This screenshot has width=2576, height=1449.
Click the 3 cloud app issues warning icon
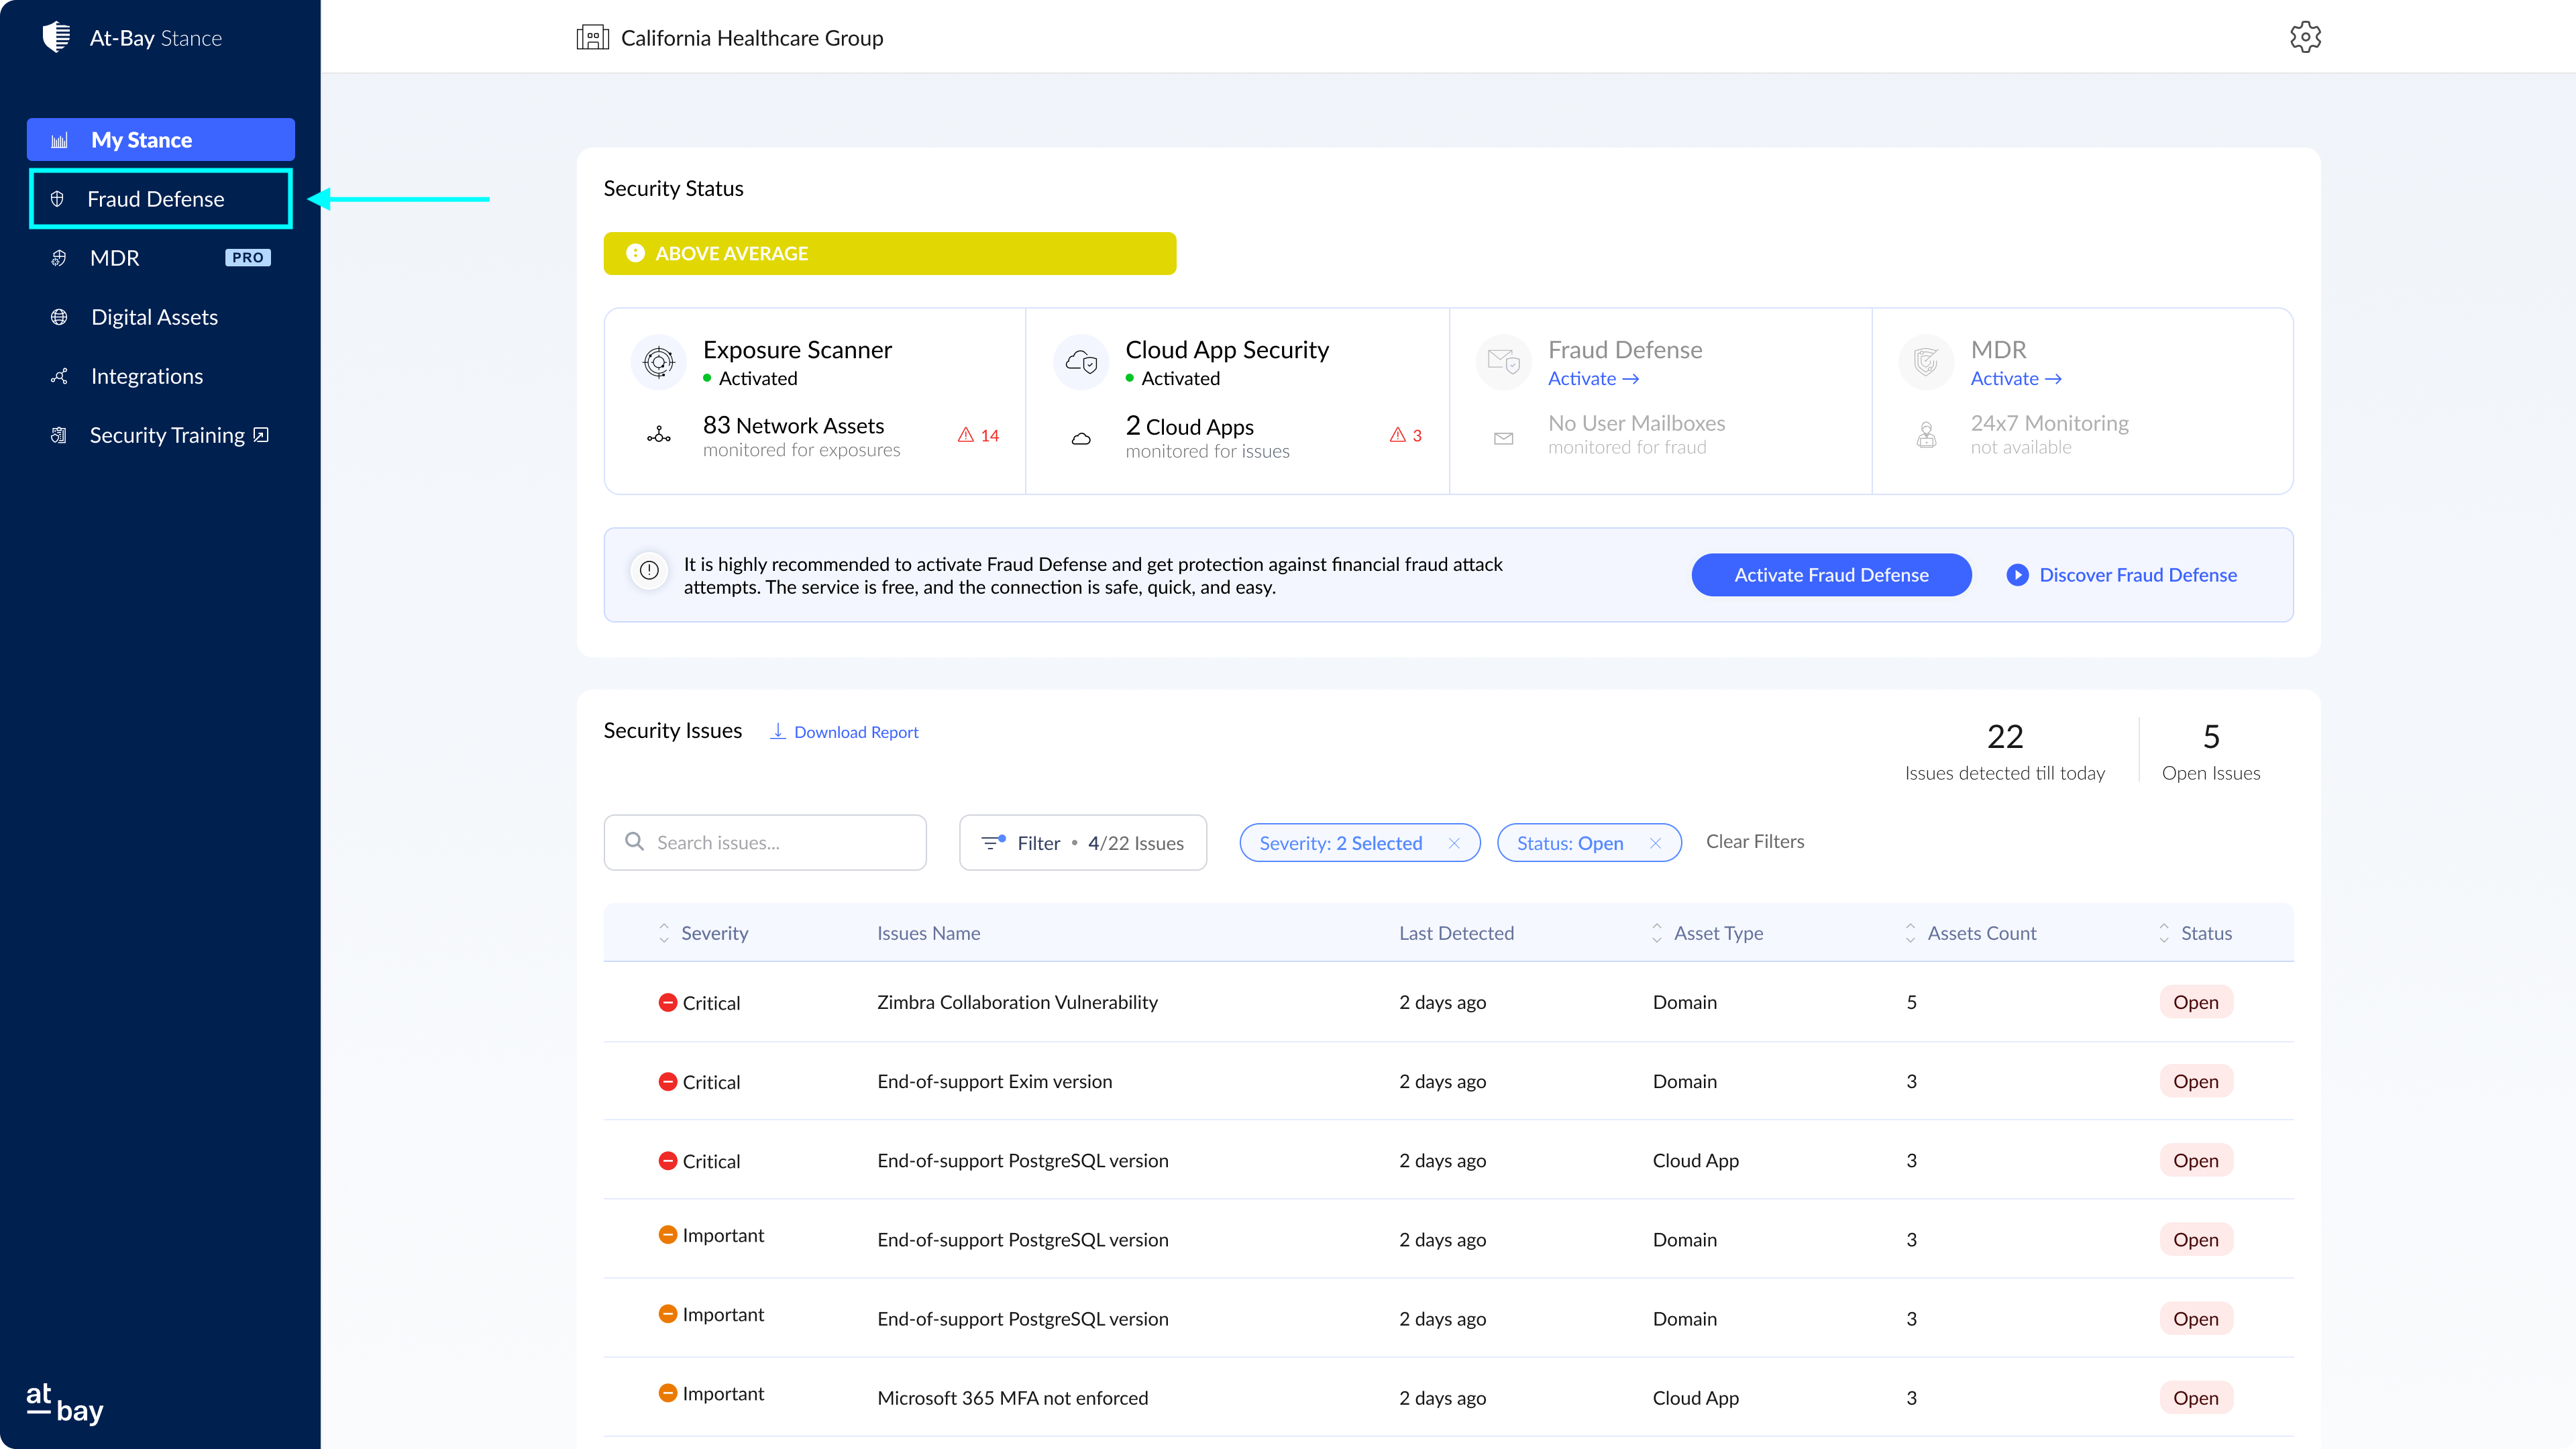pos(1397,435)
